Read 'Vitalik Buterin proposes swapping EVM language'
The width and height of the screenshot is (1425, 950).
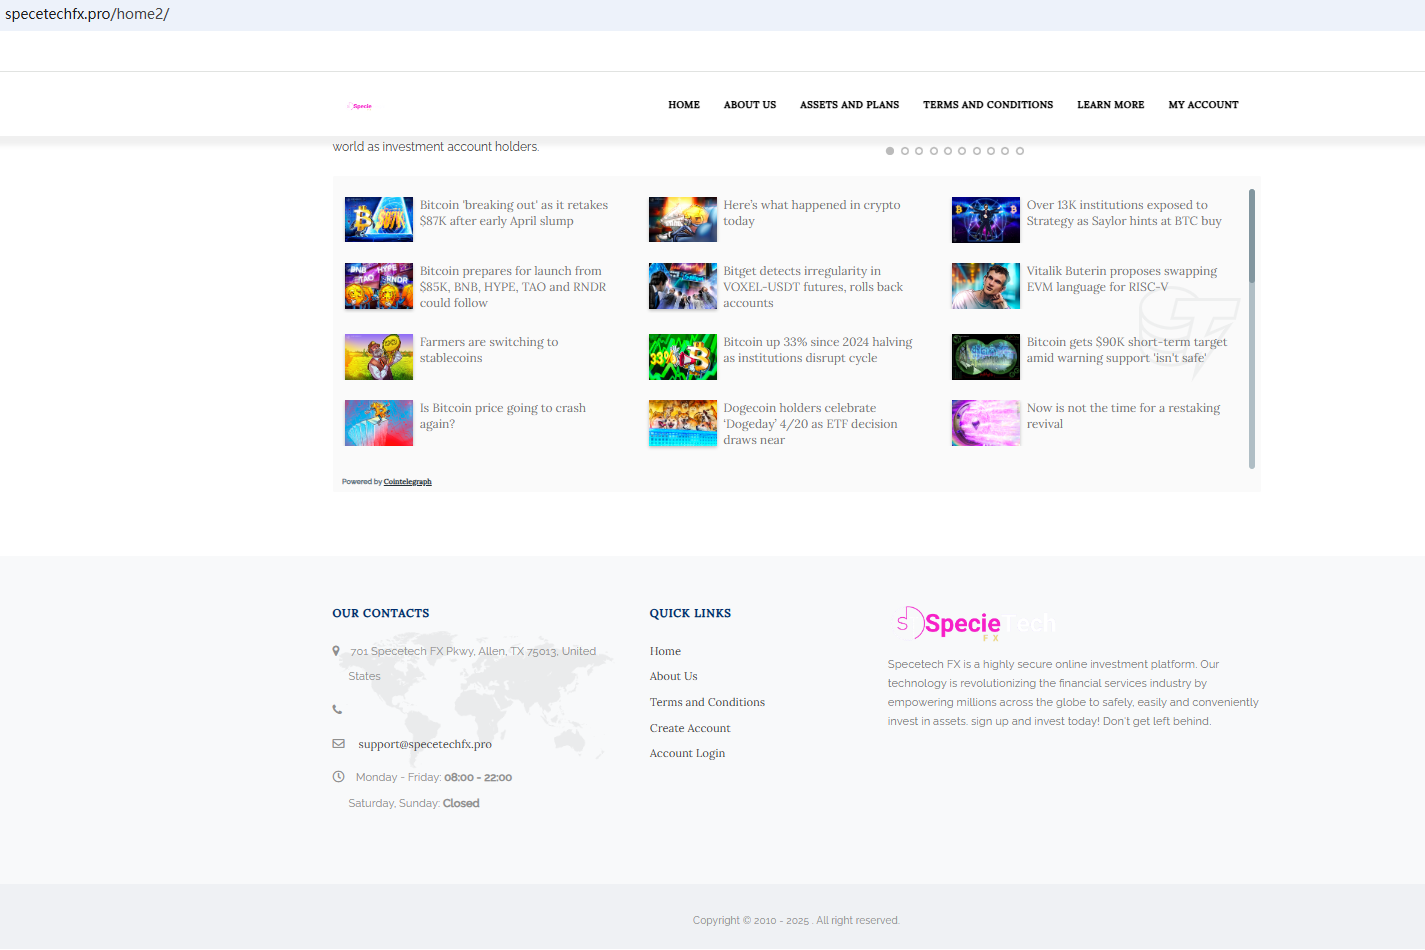pos(1122,279)
